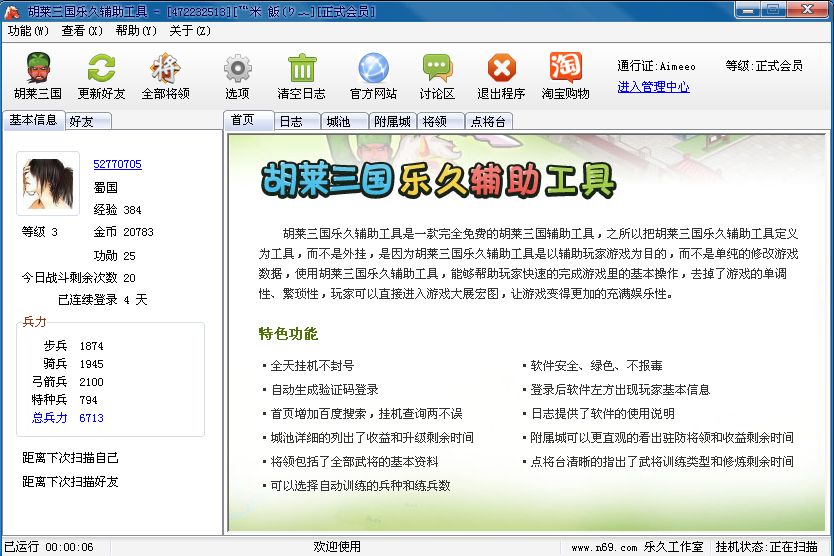Click 金币 20783 value
834x556 pixels.
123,232
